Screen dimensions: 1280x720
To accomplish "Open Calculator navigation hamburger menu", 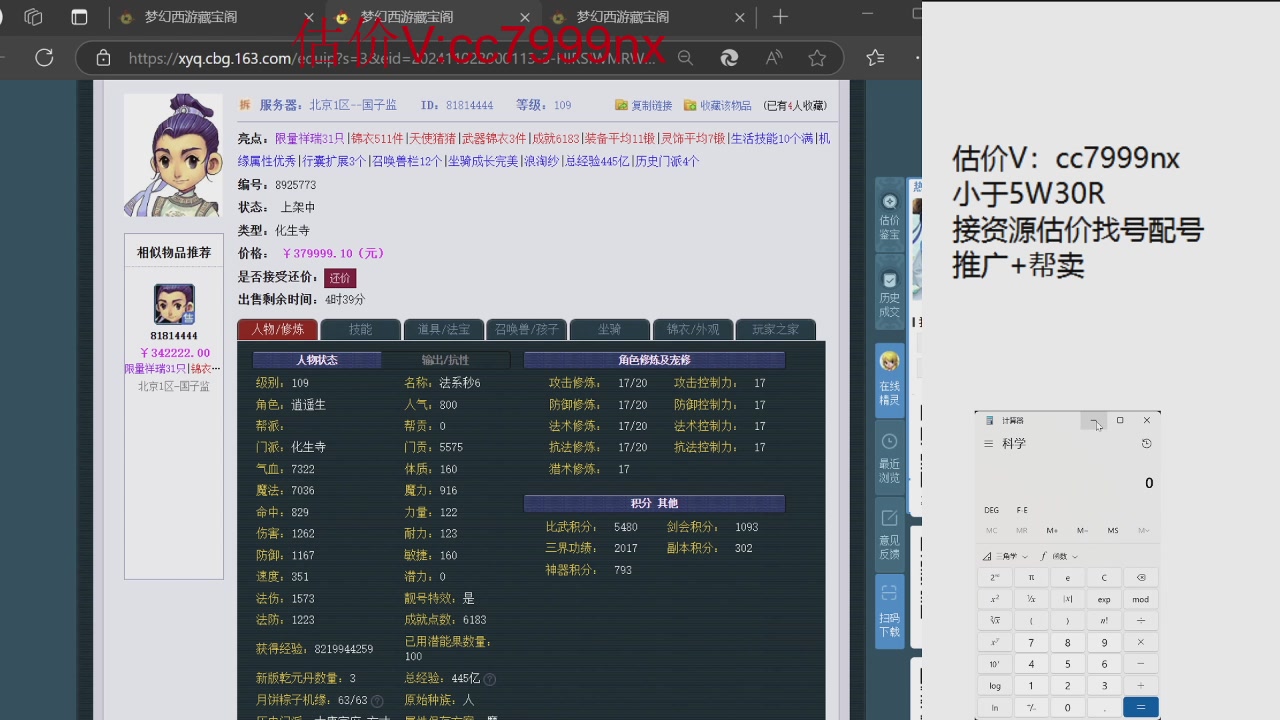I will [988, 443].
